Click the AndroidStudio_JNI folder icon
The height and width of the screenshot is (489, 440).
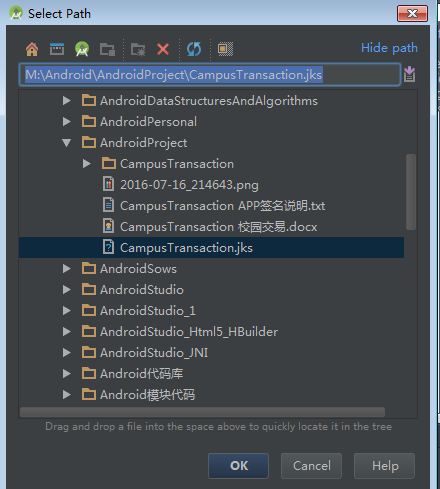[x=89, y=352]
